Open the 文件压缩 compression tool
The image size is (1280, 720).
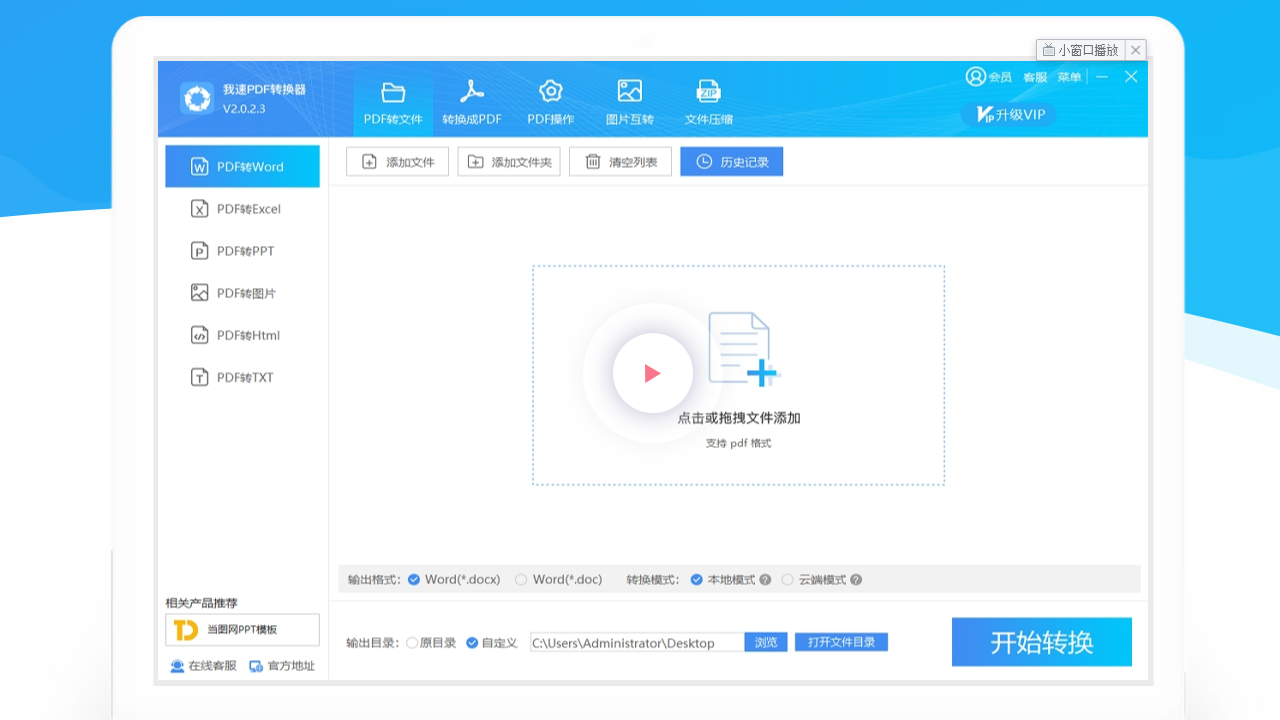709,100
